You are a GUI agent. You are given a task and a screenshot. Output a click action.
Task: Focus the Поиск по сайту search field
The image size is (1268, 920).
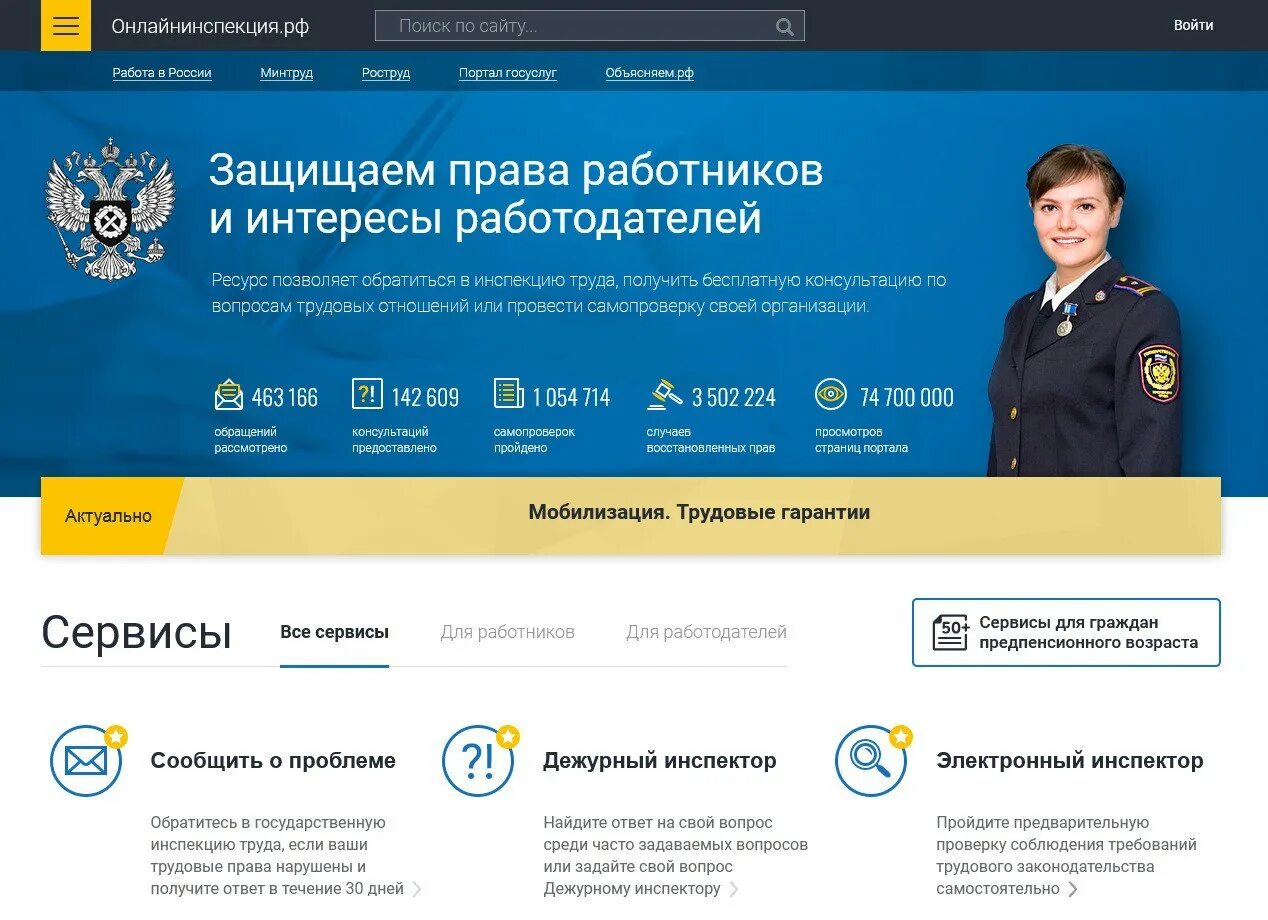tap(589, 26)
